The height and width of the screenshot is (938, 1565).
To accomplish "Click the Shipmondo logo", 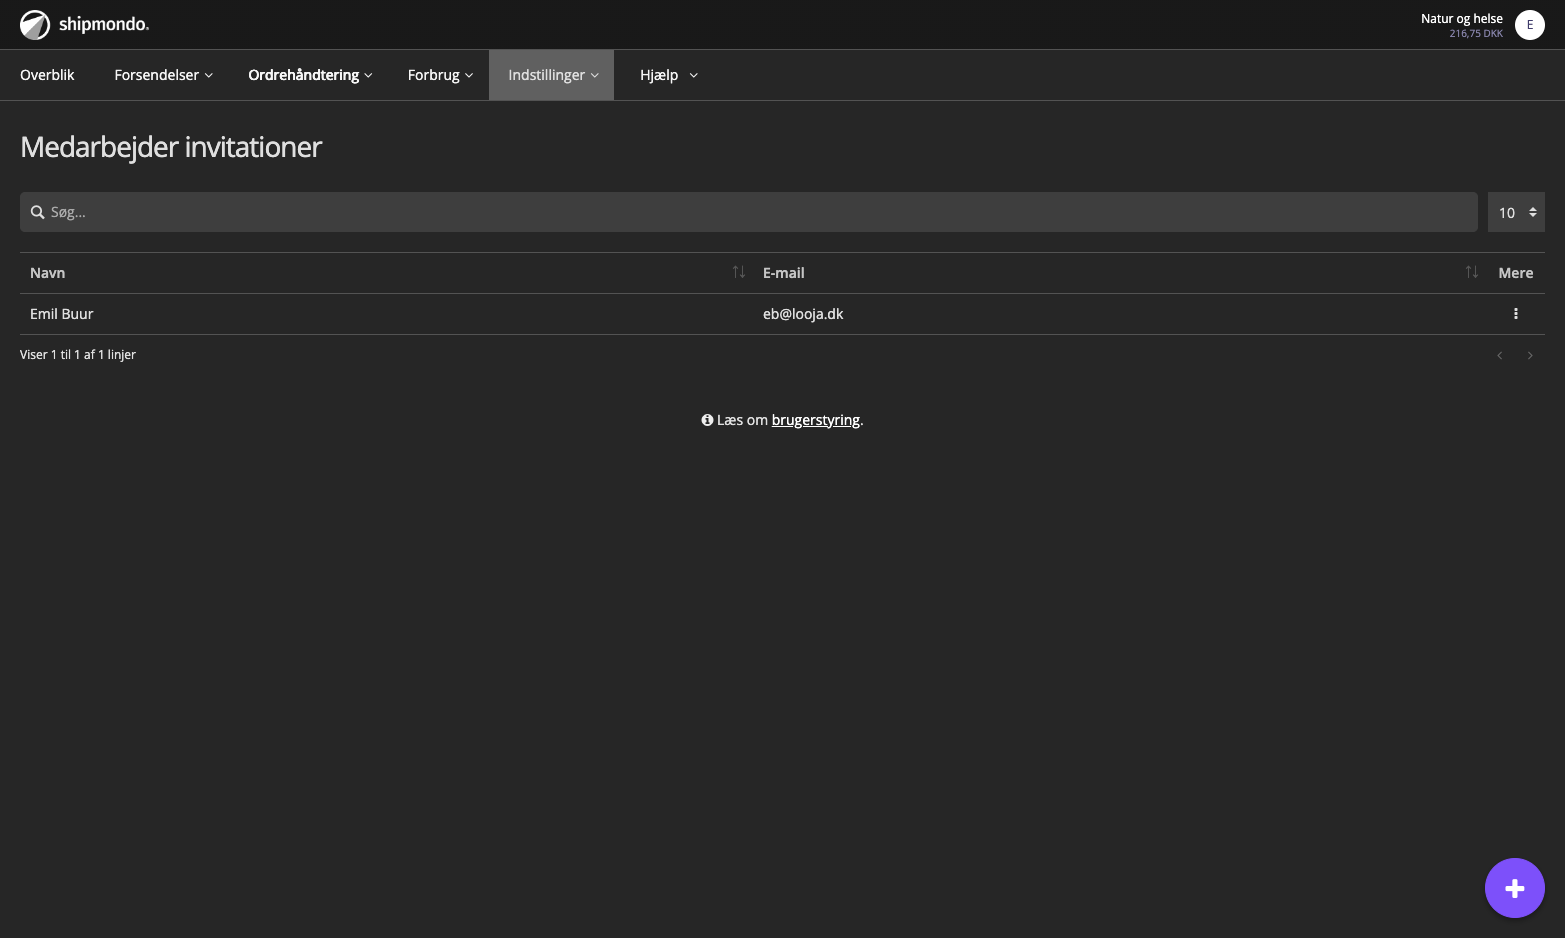I will [x=84, y=24].
